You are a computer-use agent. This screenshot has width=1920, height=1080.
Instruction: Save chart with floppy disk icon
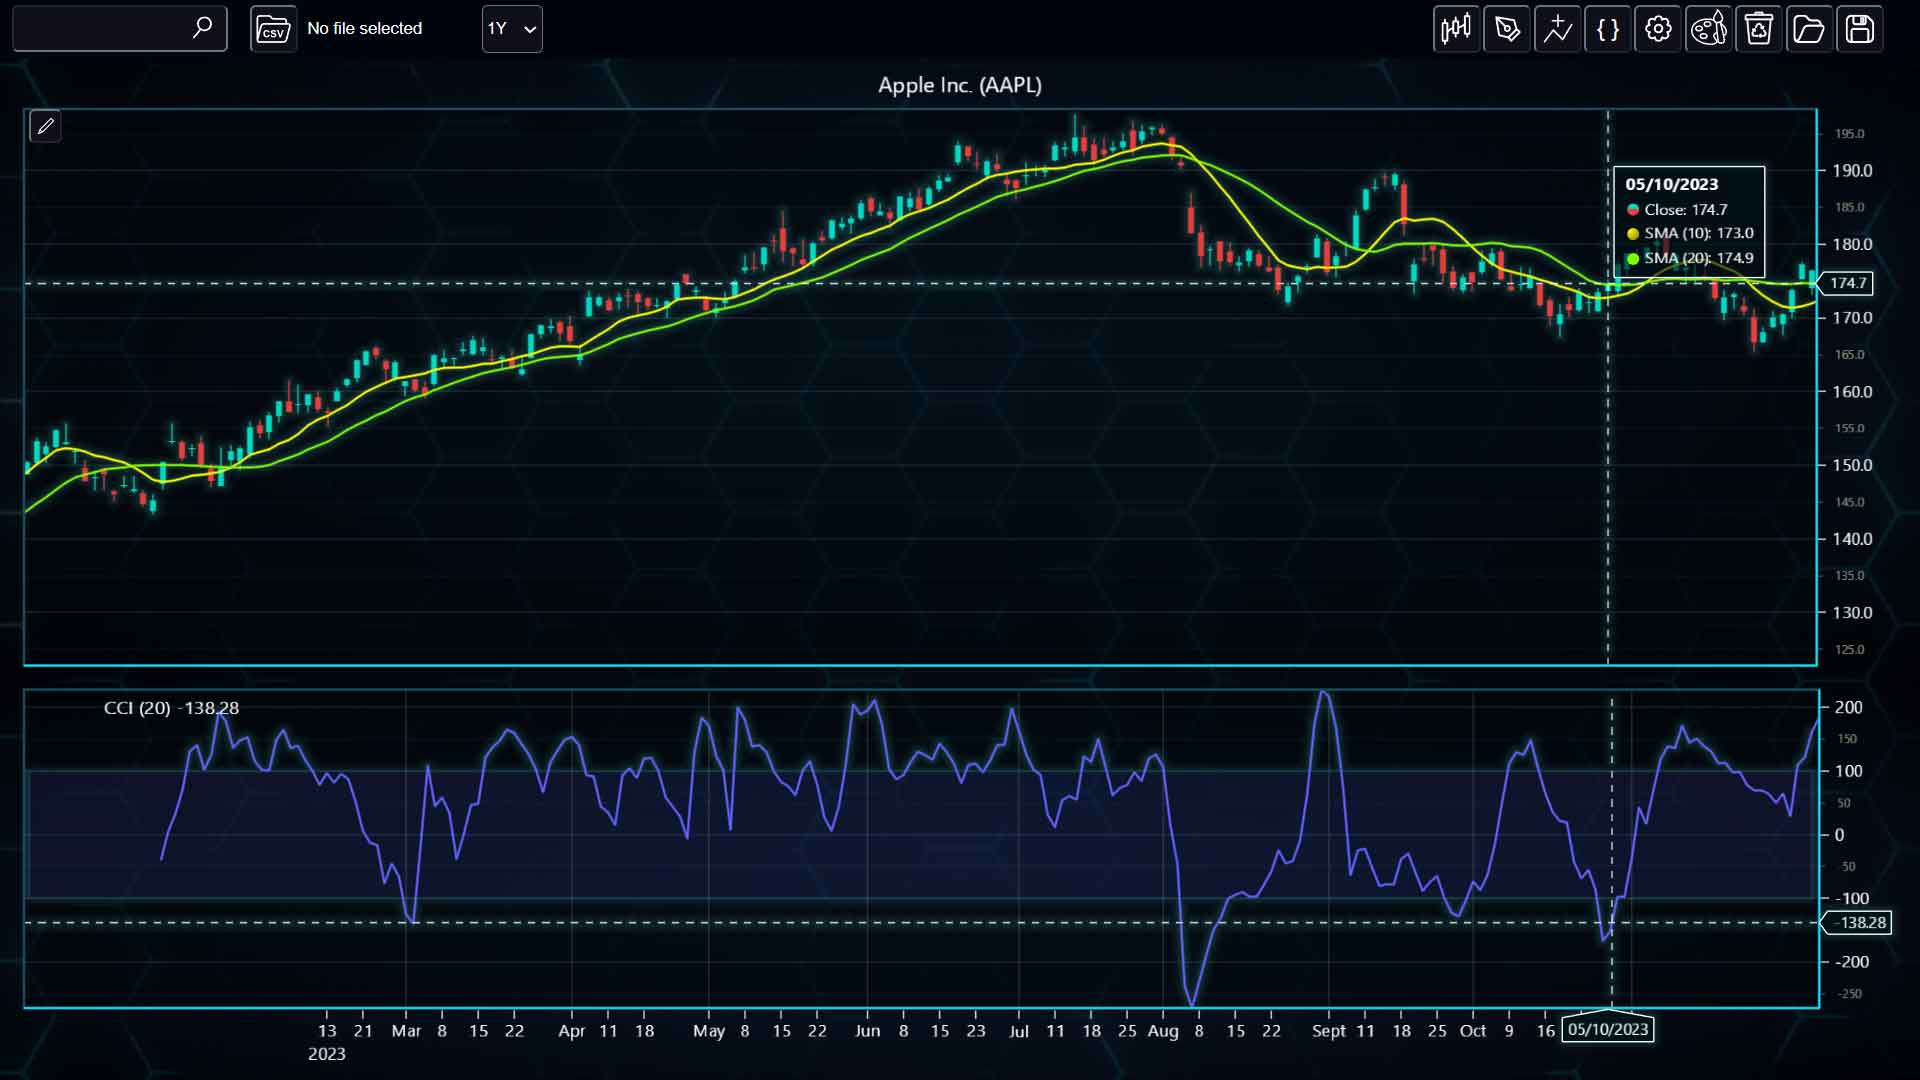1860,29
